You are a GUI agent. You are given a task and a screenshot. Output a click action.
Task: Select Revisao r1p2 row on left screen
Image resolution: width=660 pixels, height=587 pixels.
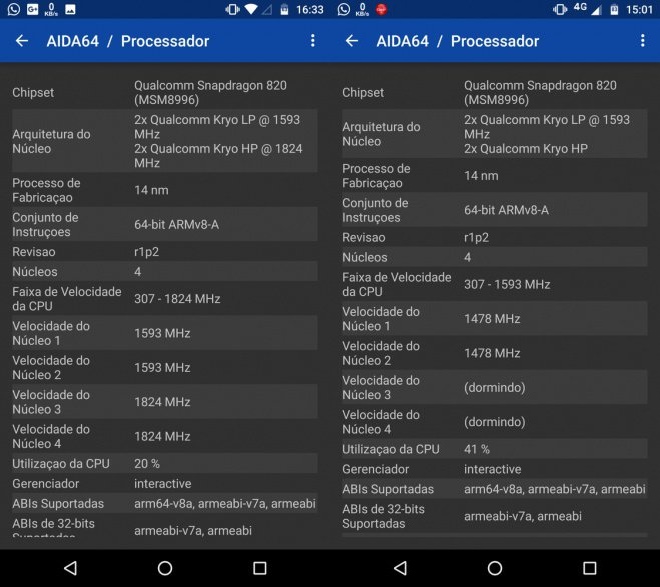pyautogui.click(x=165, y=252)
